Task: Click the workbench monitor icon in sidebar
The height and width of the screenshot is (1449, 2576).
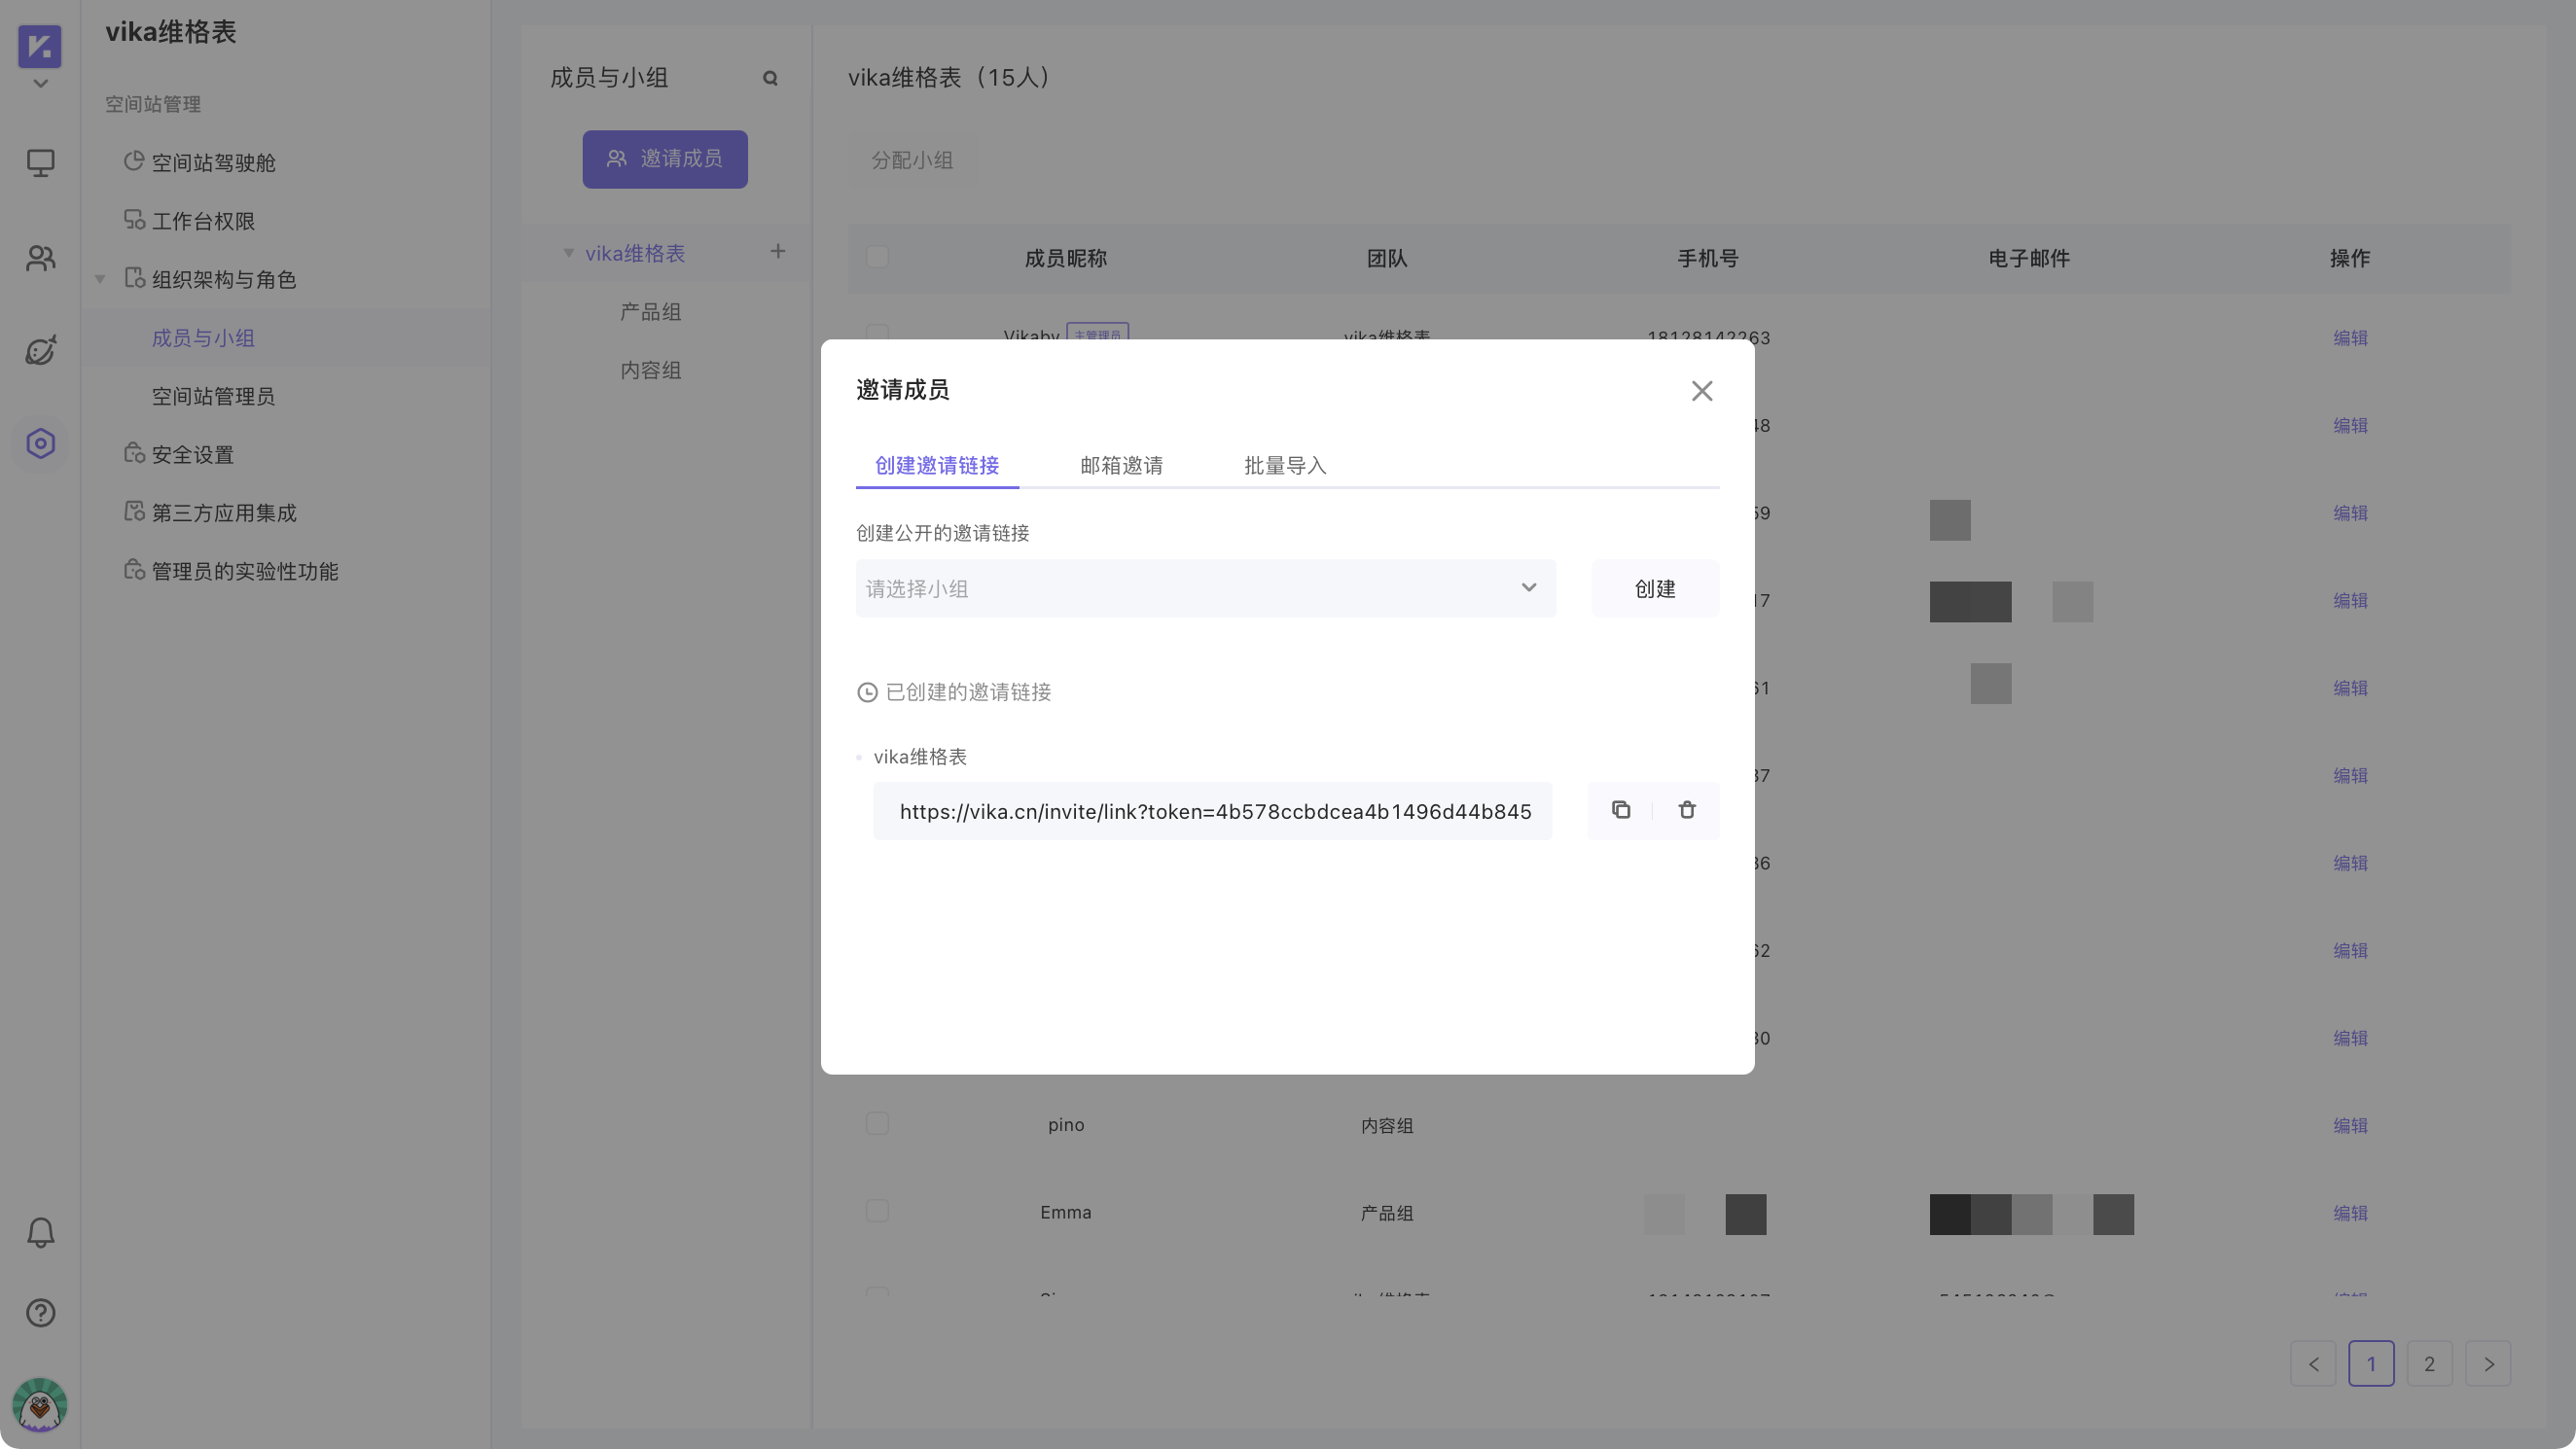Action: pyautogui.click(x=40, y=163)
